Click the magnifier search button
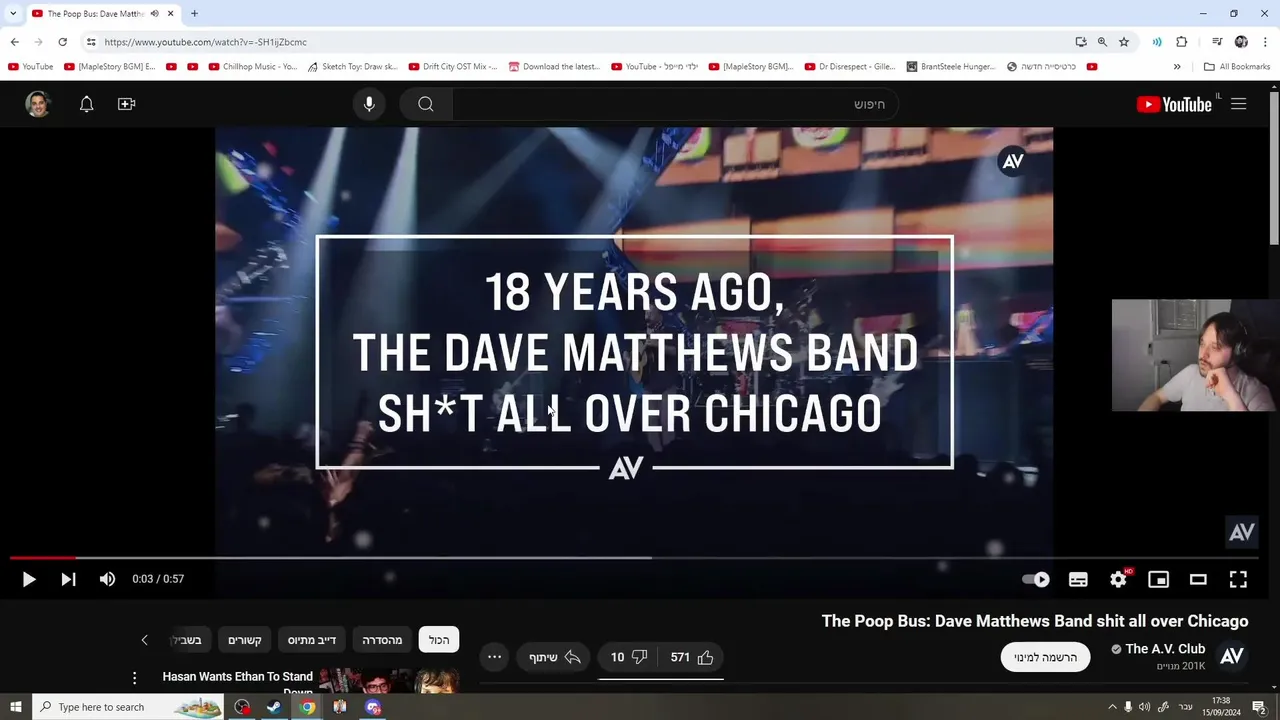This screenshot has width=1280, height=720. (x=426, y=104)
